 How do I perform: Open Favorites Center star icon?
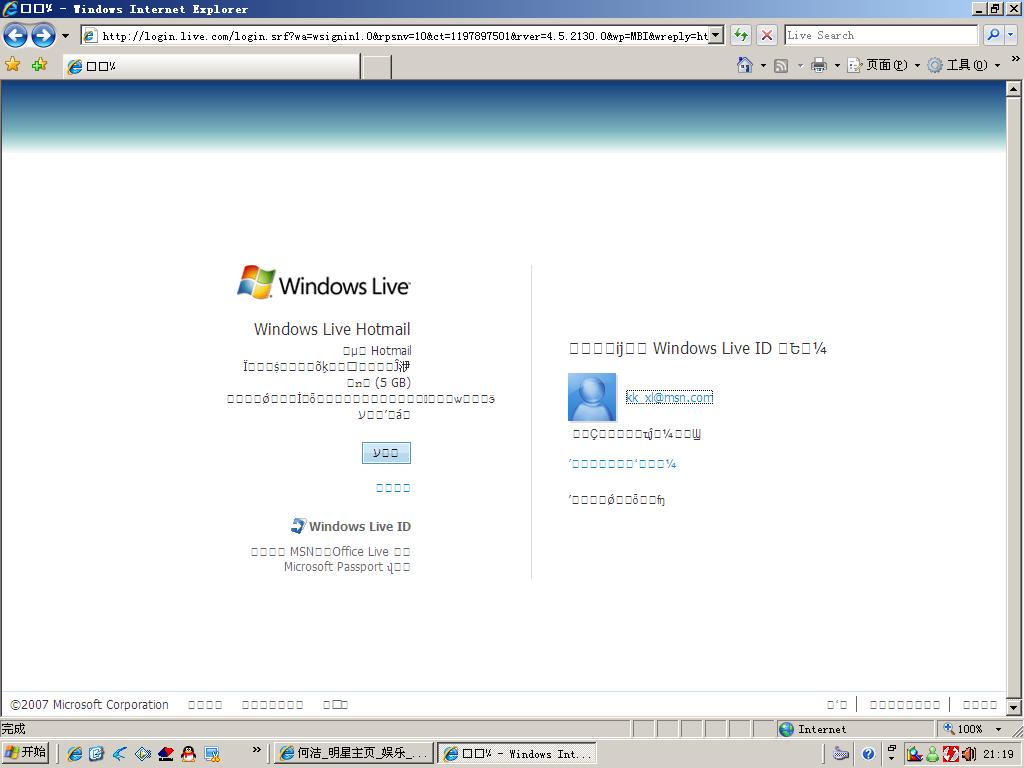13,65
